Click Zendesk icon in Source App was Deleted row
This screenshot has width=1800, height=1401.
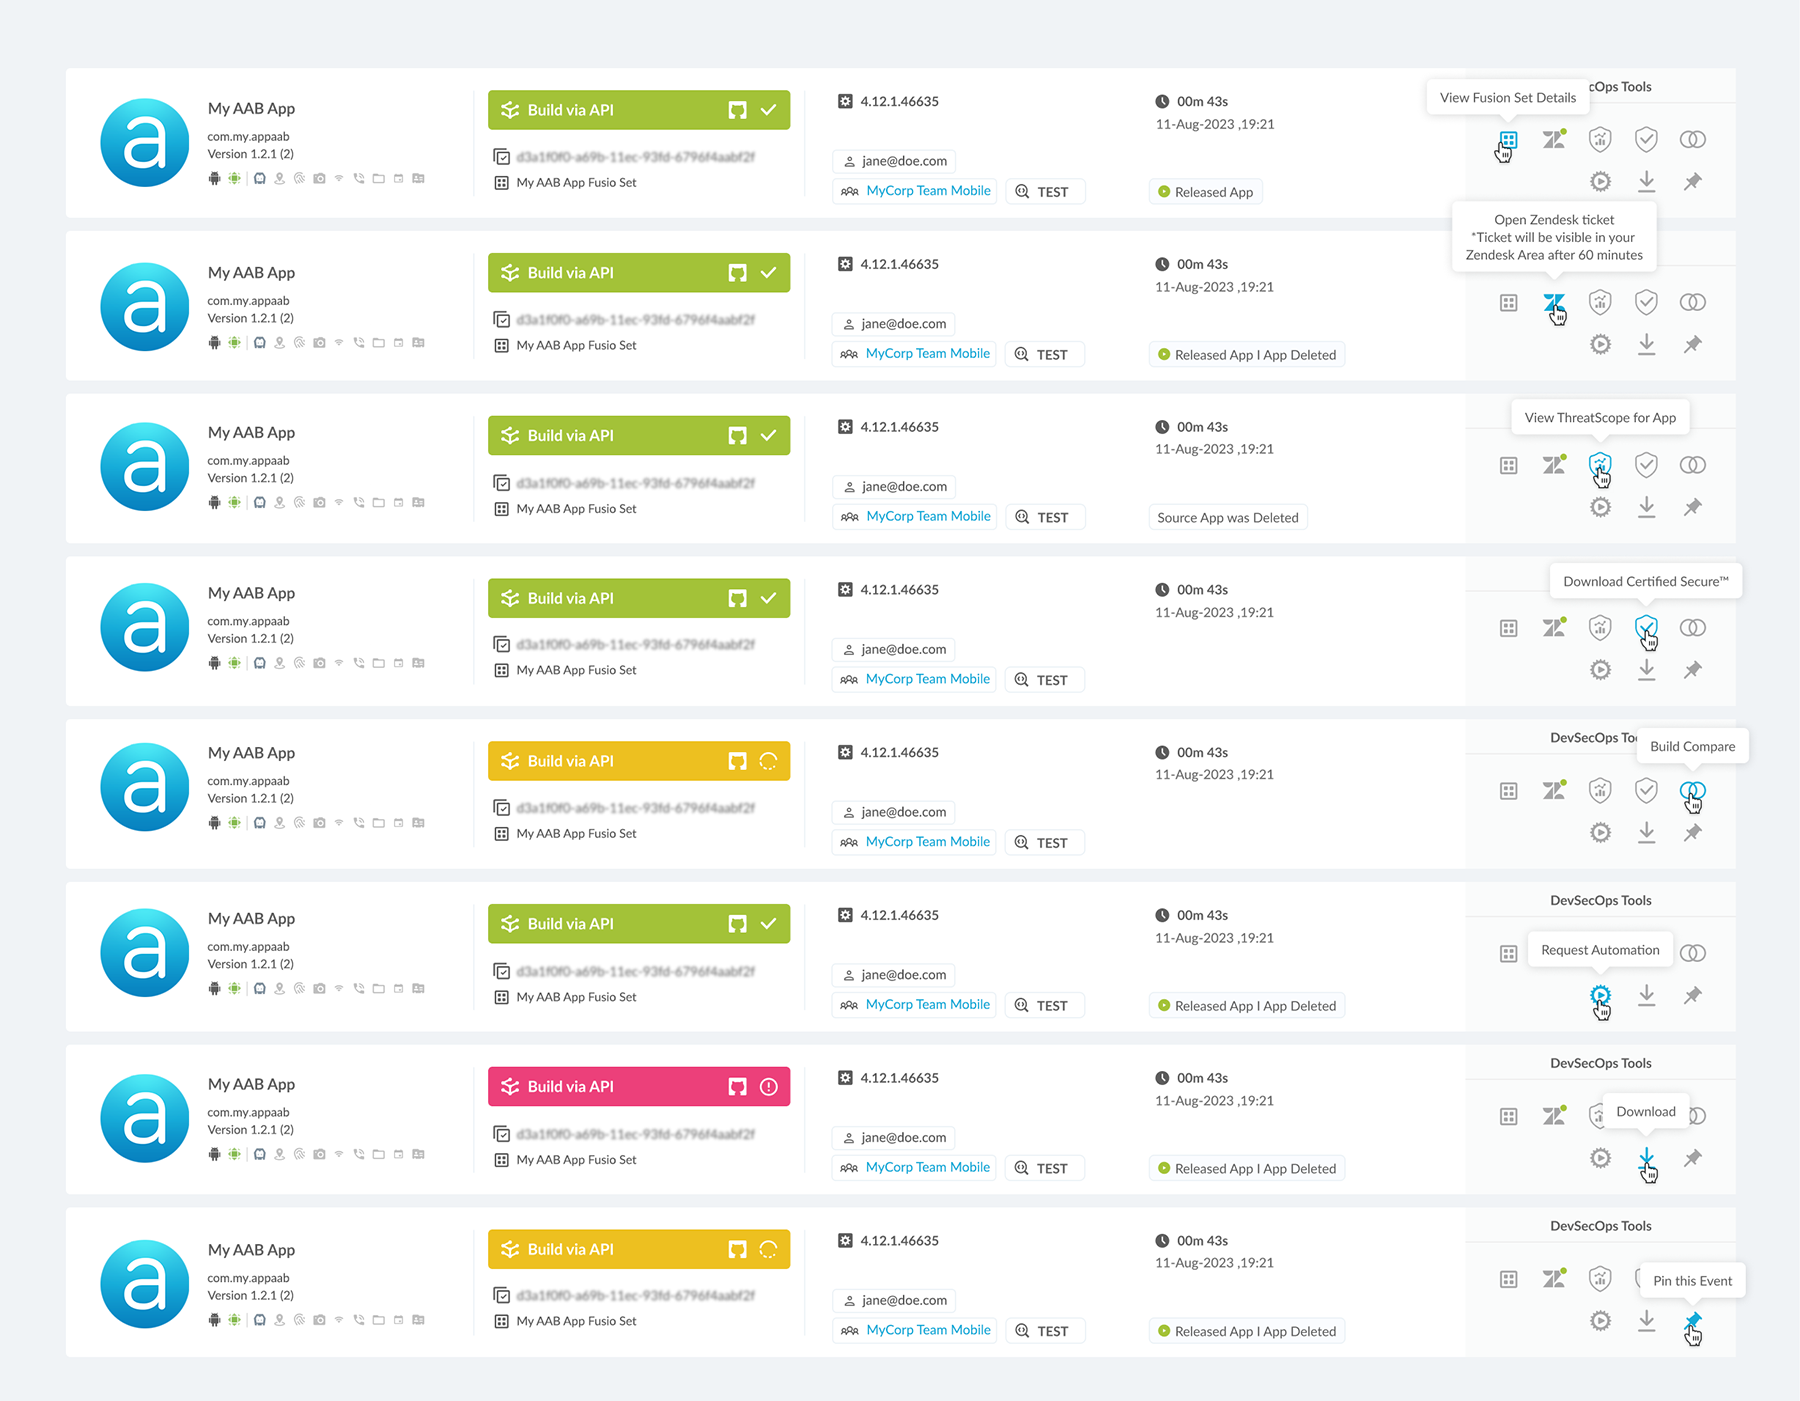click(1553, 465)
